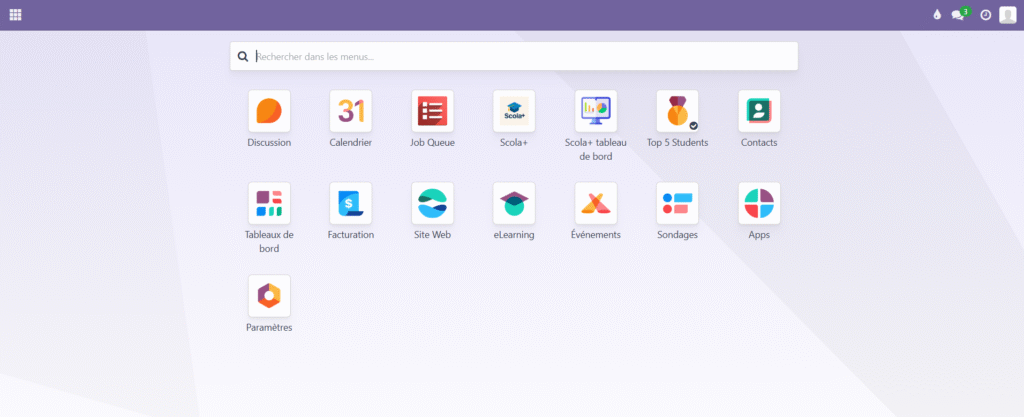Expand the activities clock menu
Screen dimensions: 1024x417
[985, 15]
